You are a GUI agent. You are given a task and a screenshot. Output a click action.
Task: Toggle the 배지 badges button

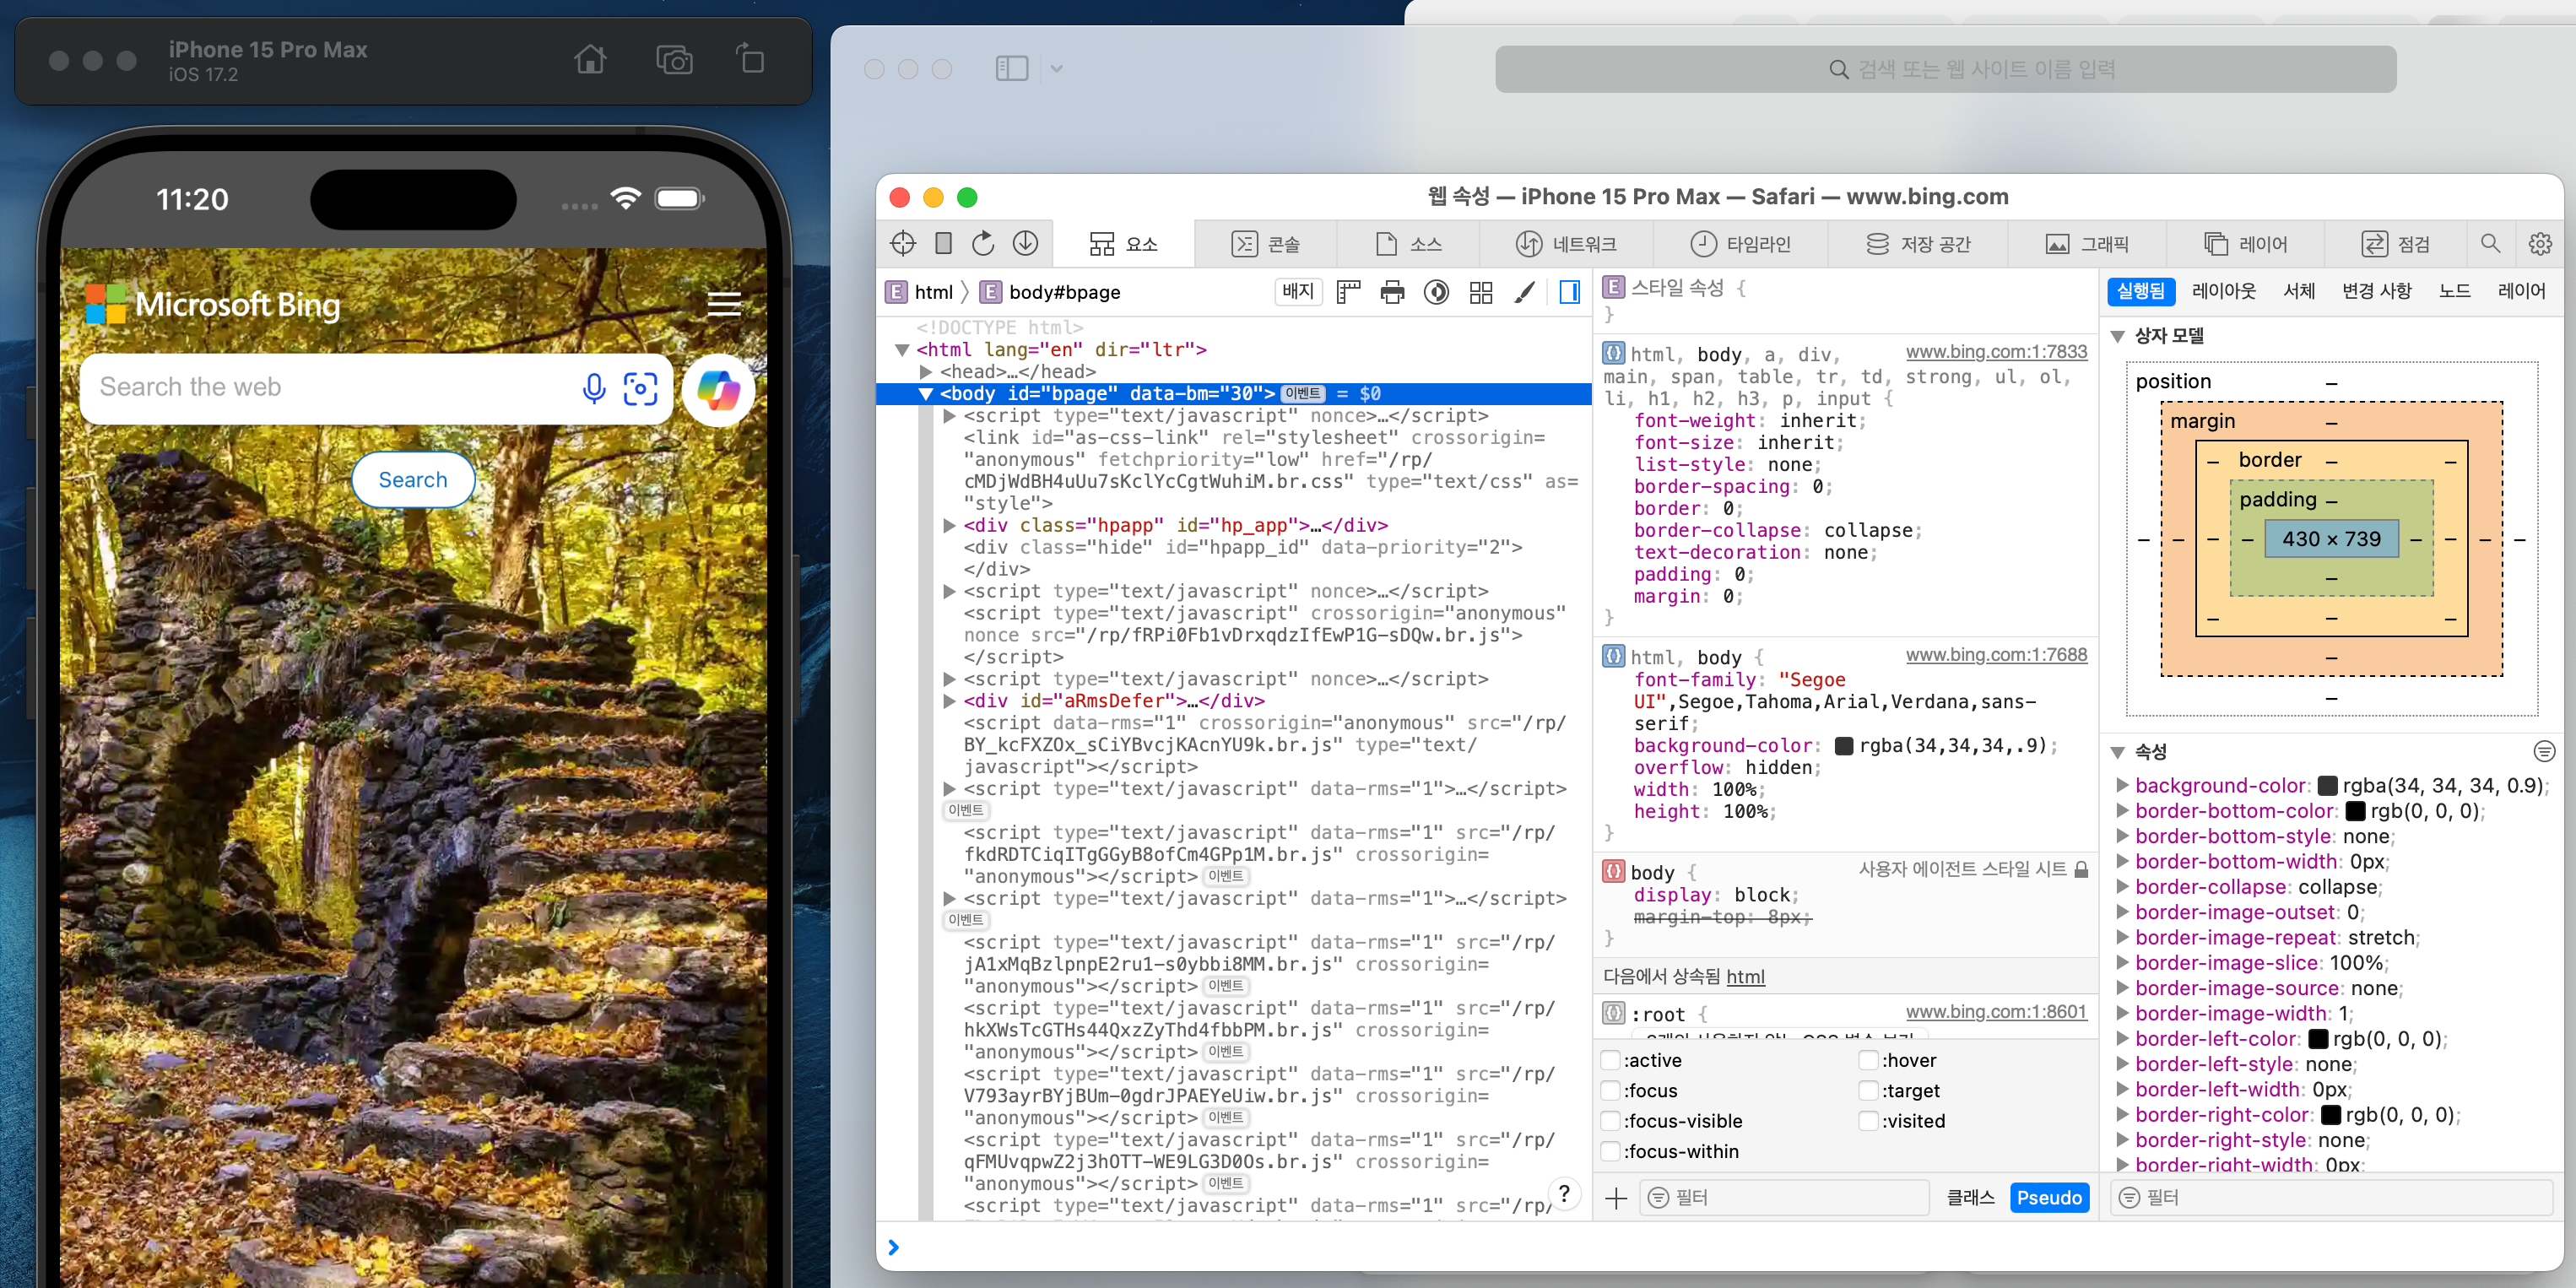(1298, 292)
